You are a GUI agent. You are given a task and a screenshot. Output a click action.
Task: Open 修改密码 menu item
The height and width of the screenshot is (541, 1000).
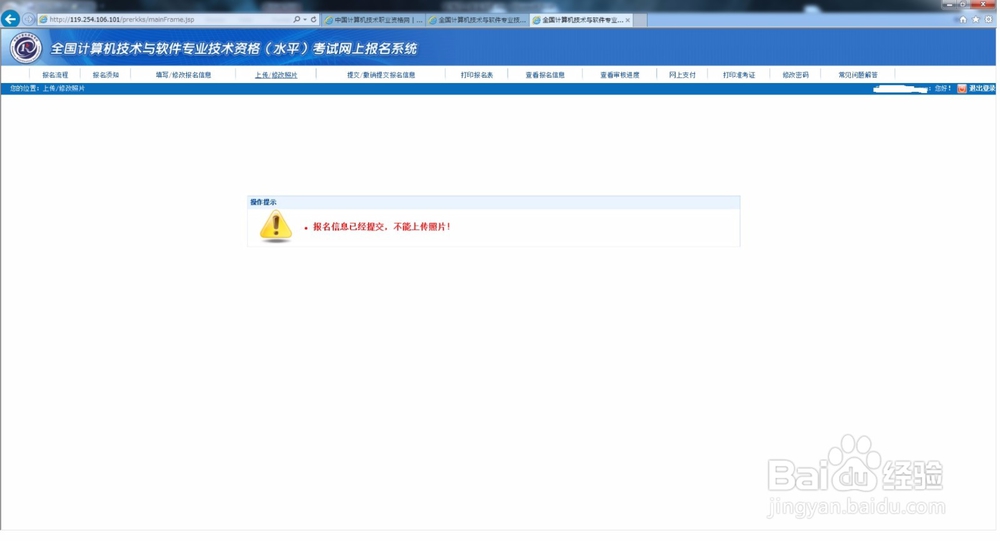pos(795,75)
